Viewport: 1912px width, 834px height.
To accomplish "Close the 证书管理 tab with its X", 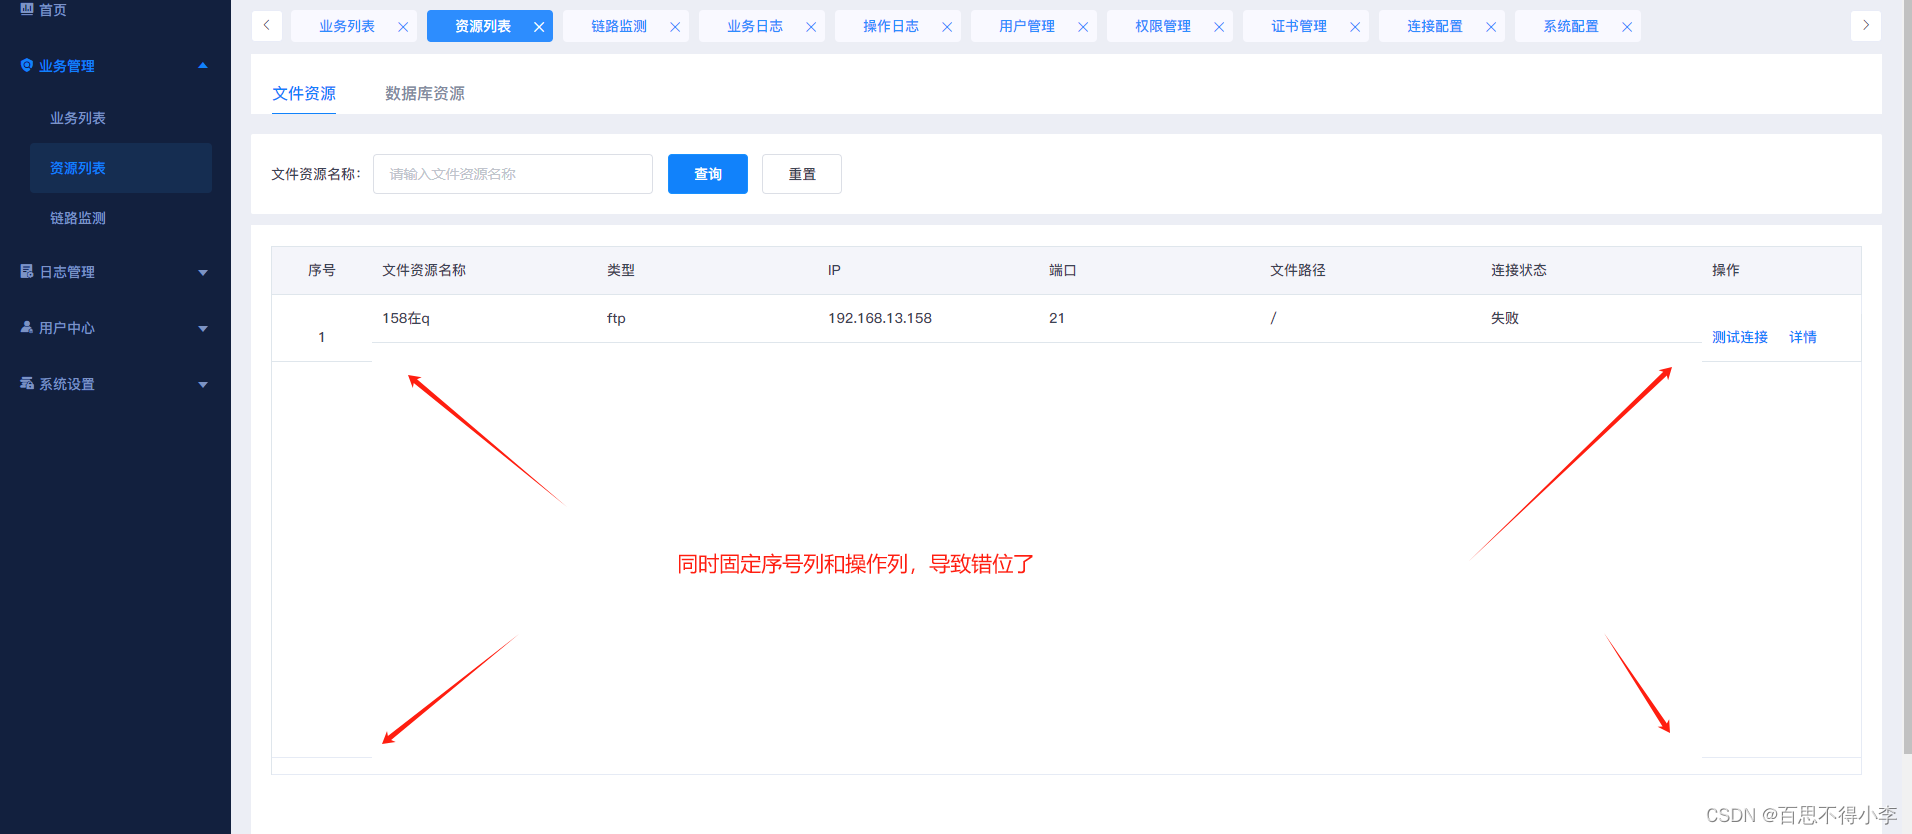I will point(1355,27).
